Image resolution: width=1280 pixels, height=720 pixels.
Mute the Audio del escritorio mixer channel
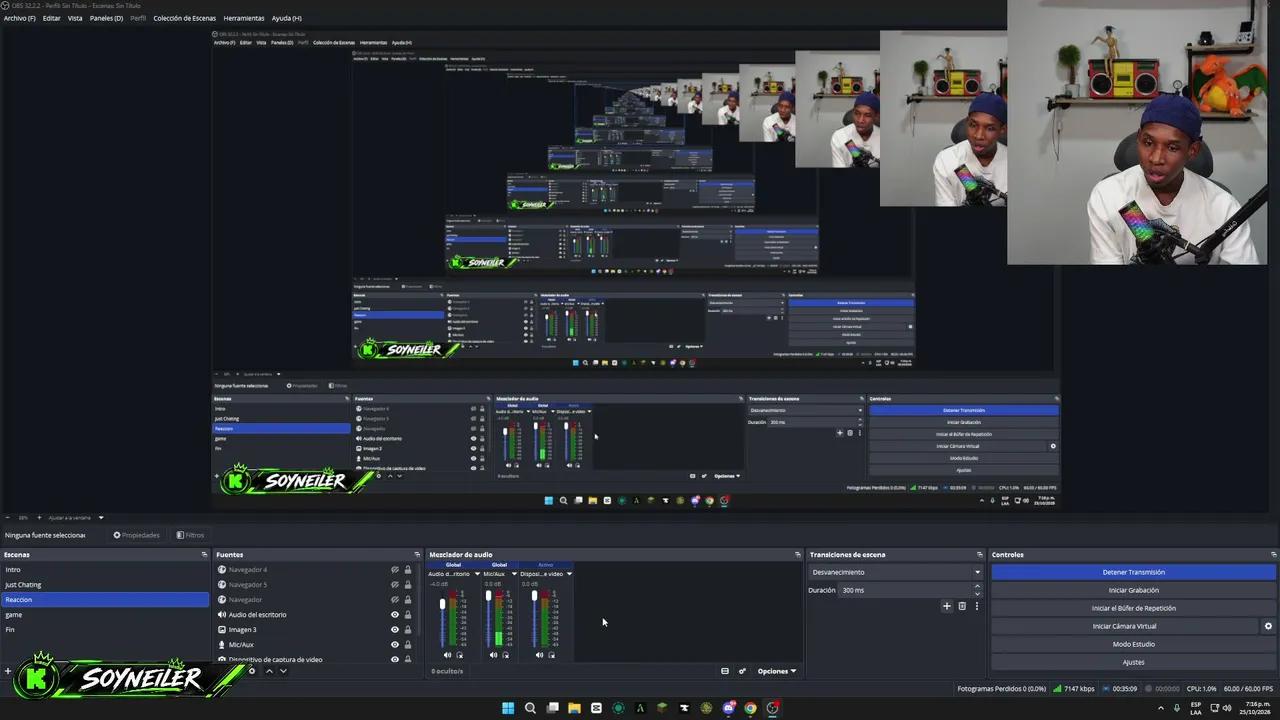447,655
